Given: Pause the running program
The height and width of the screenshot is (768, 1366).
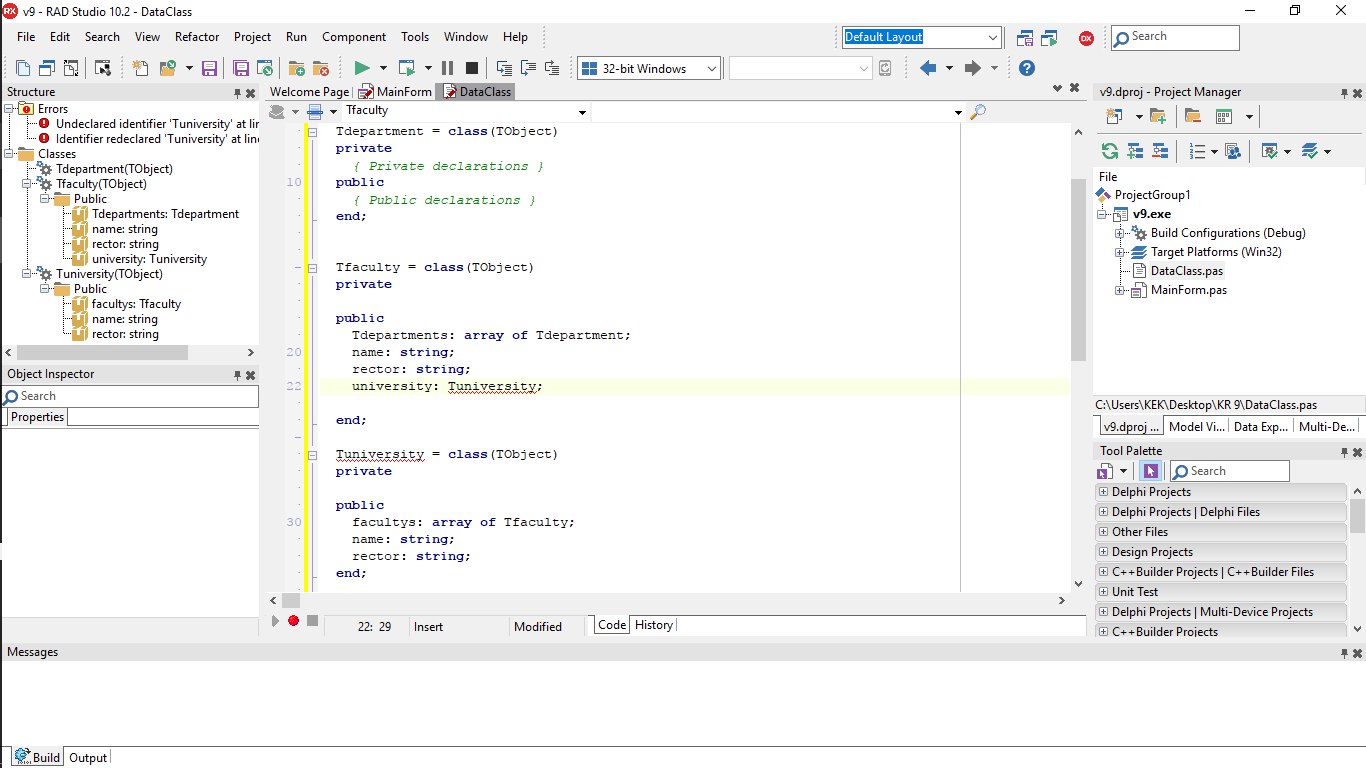Looking at the screenshot, I should coord(447,68).
